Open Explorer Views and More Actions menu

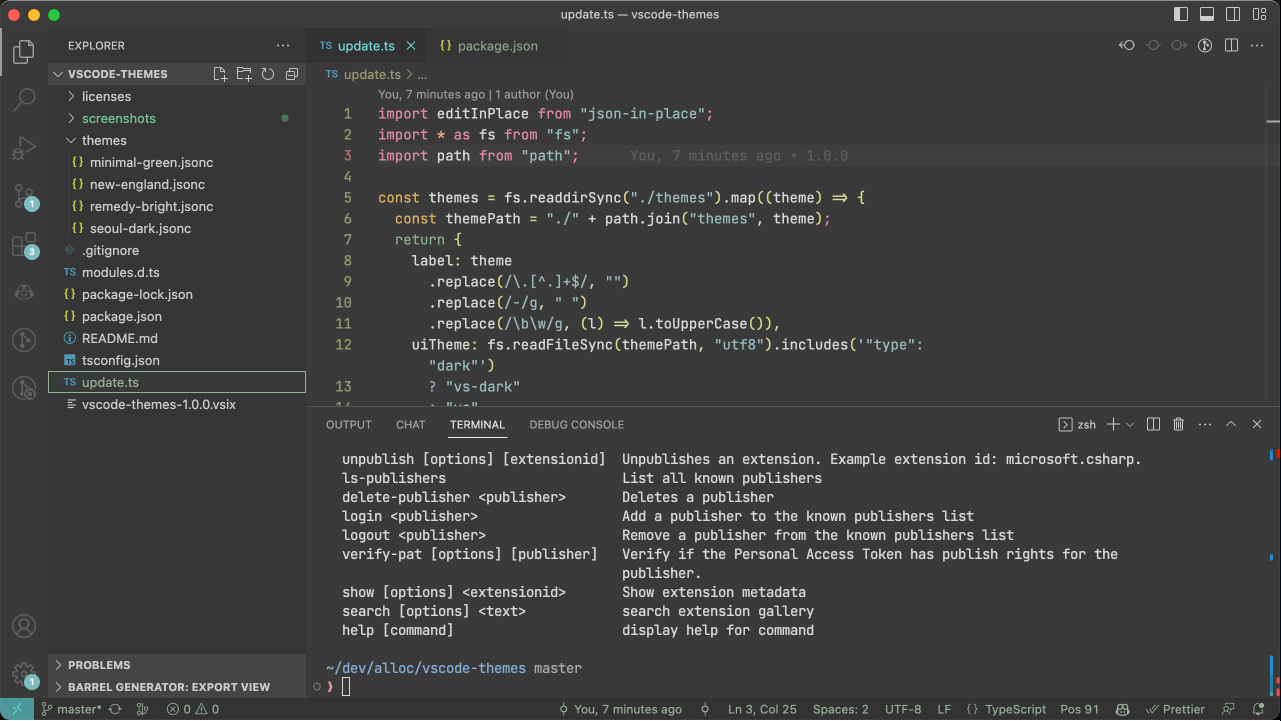[284, 46]
